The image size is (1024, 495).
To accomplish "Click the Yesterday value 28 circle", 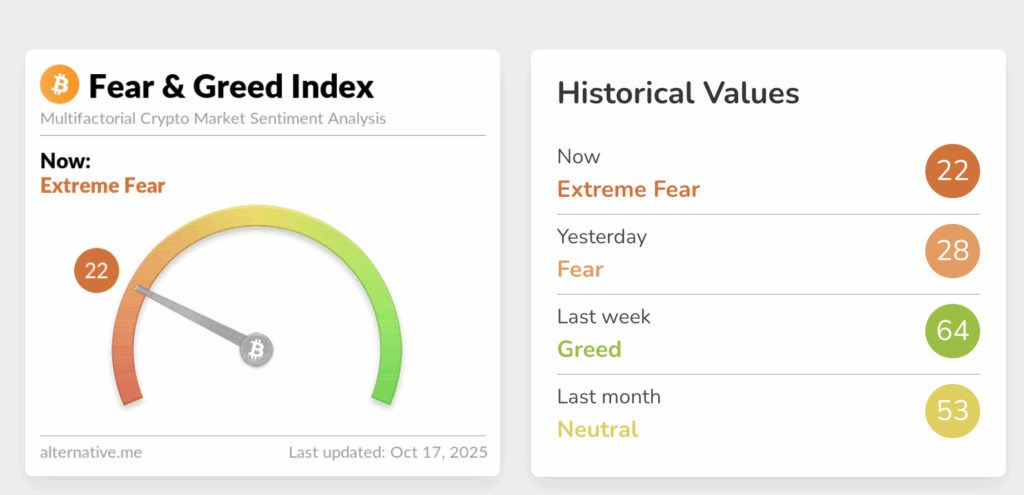I will tap(953, 251).
